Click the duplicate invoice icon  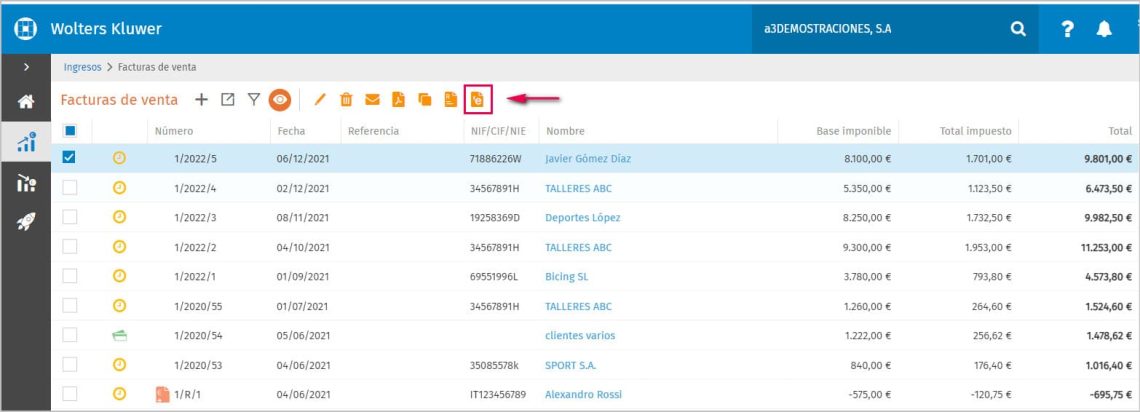(425, 100)
